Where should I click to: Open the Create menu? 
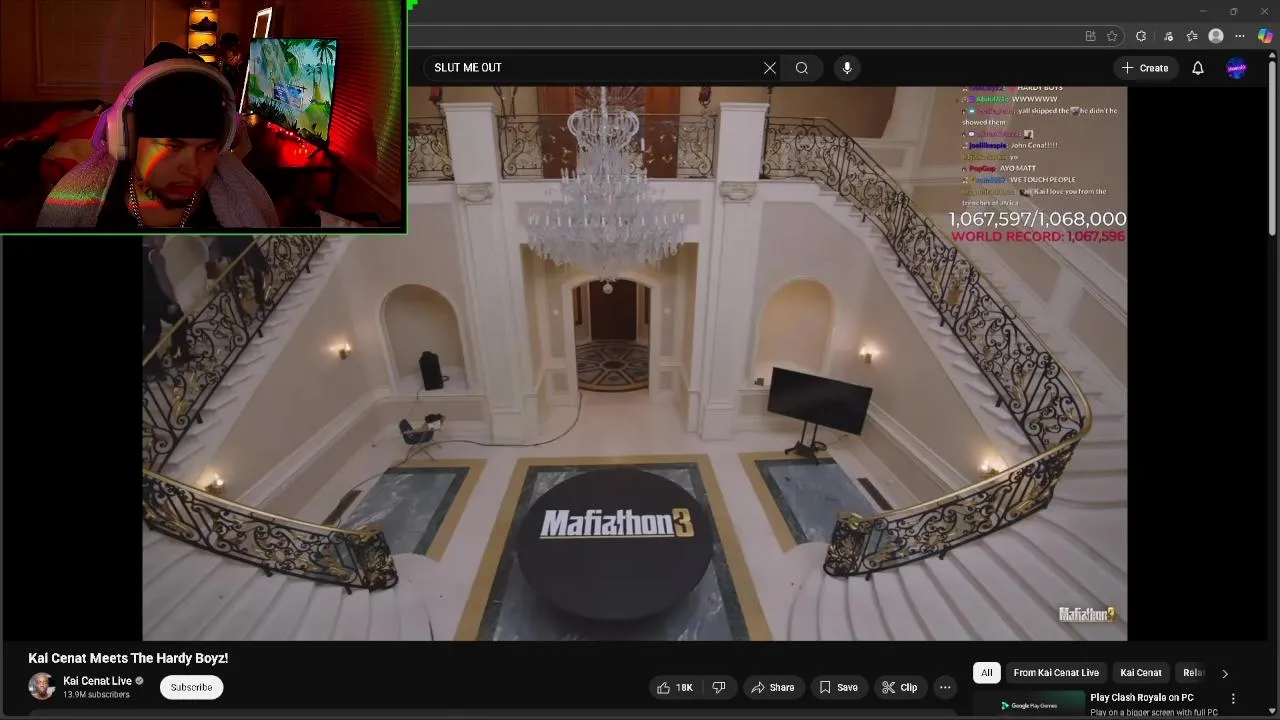[x=1145, y=68]
